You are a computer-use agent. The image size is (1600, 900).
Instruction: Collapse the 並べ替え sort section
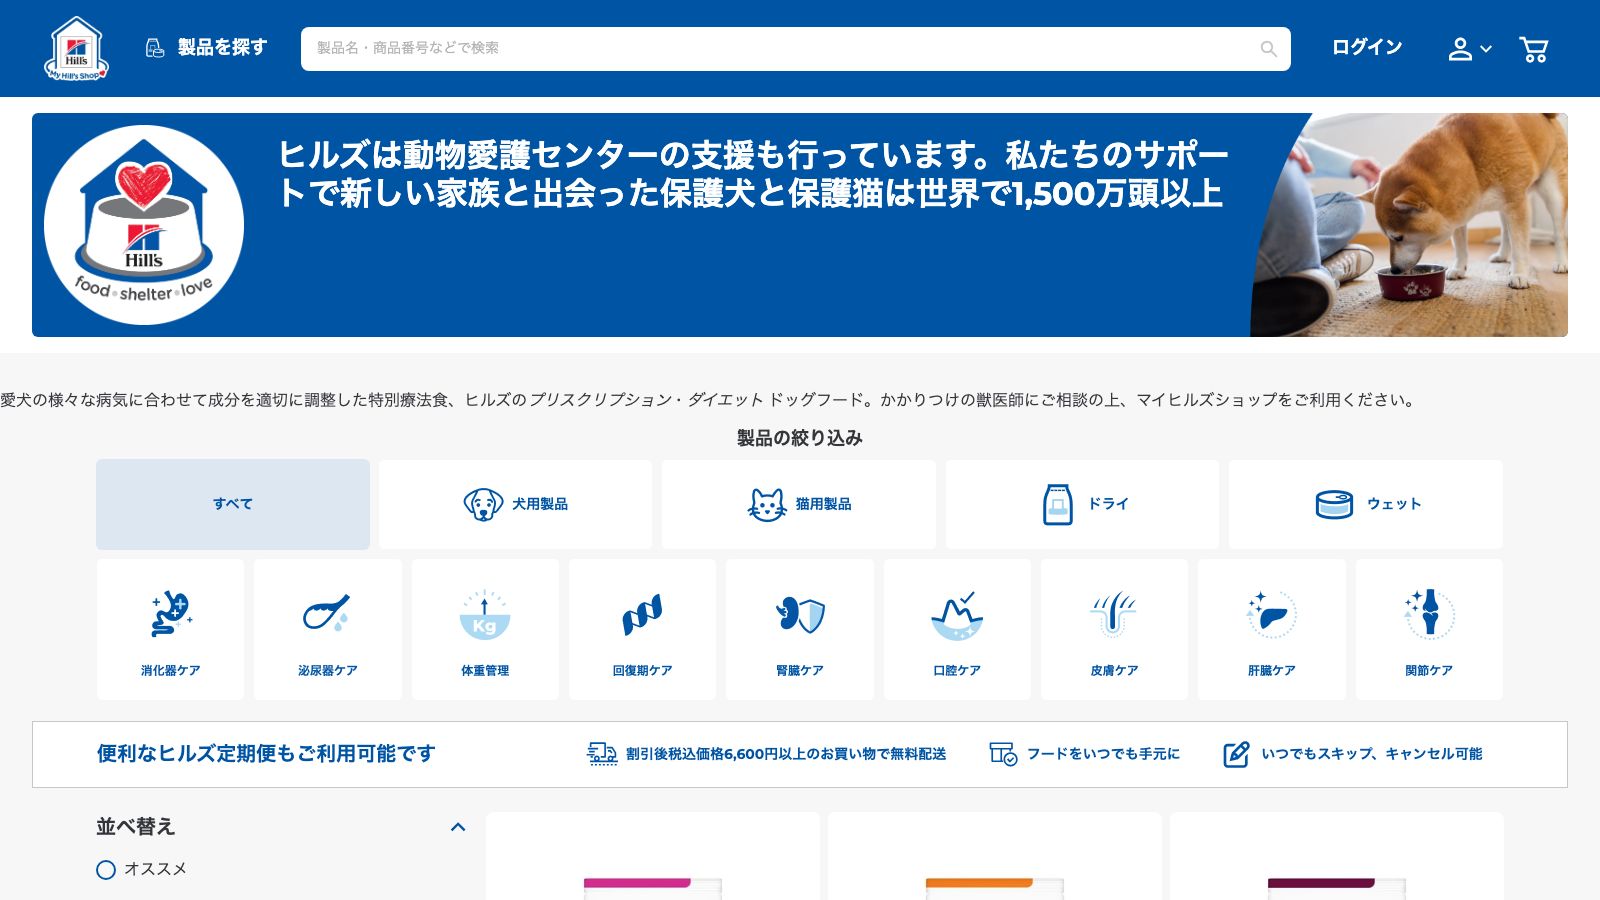458,827
